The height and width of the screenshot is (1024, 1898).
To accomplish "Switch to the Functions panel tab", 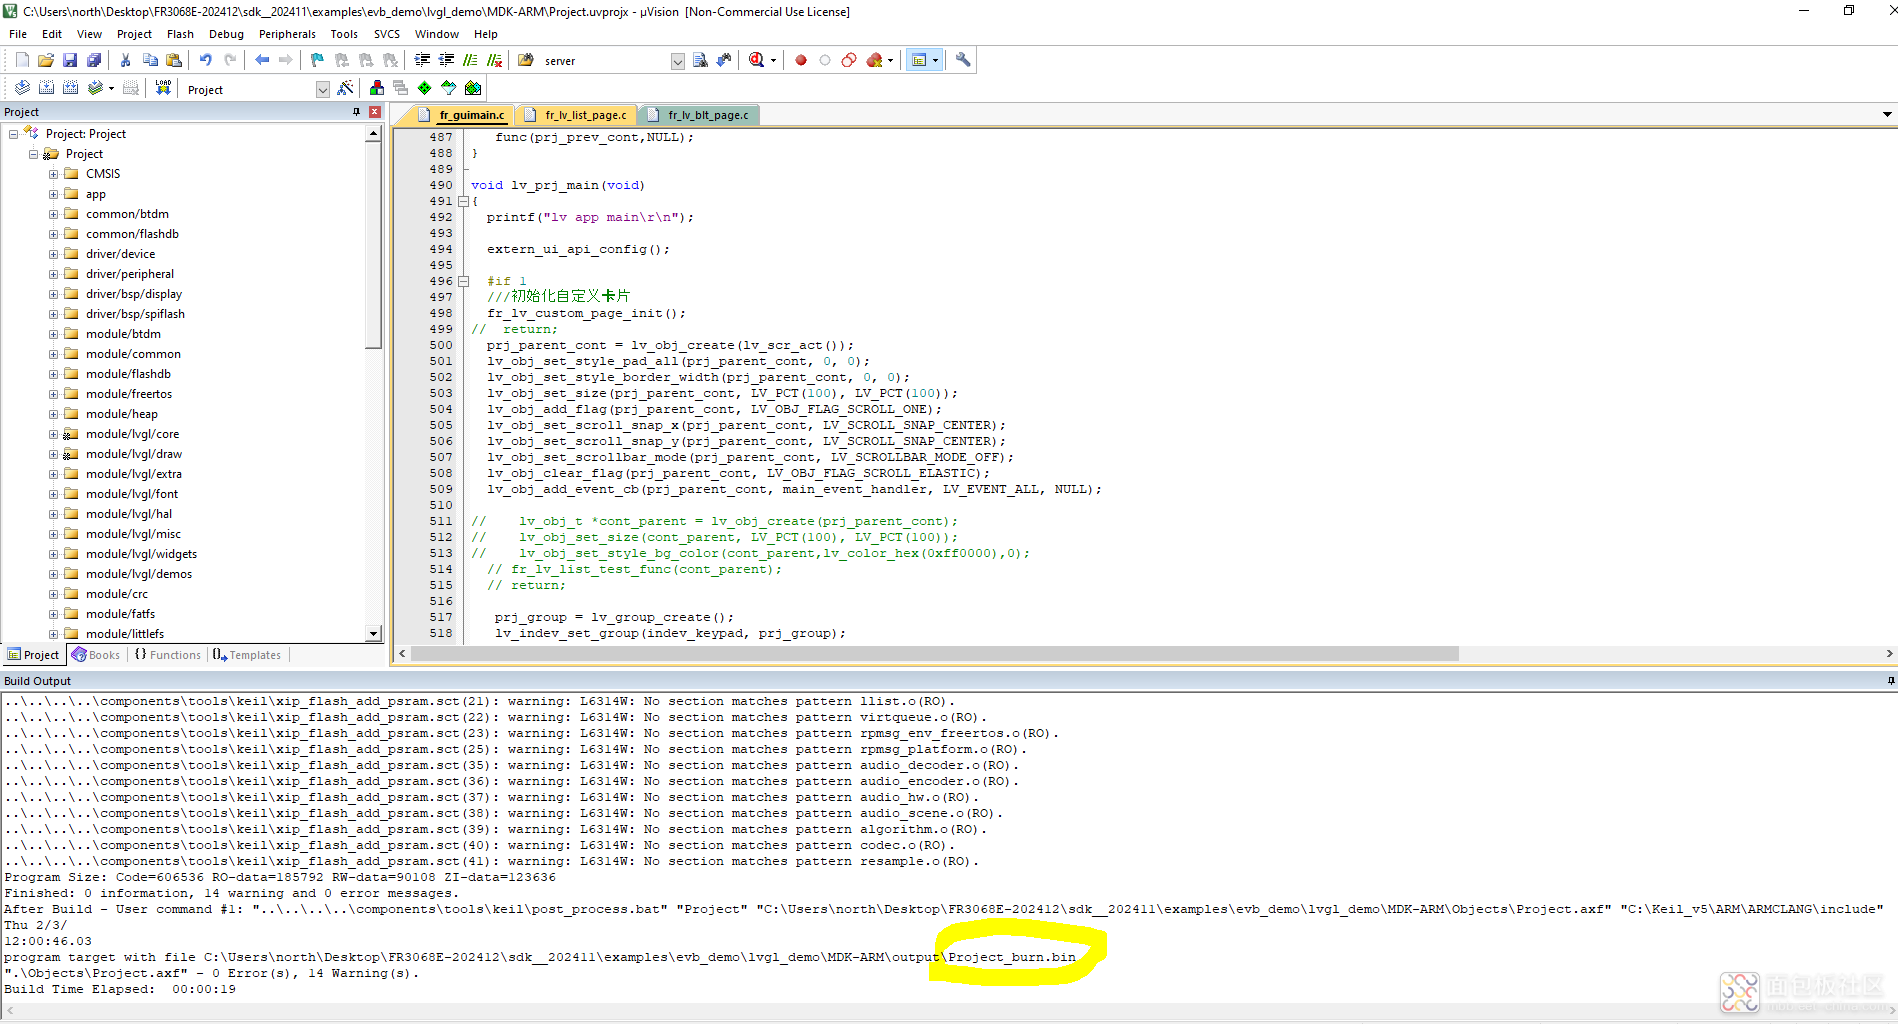I will (168, 655).
